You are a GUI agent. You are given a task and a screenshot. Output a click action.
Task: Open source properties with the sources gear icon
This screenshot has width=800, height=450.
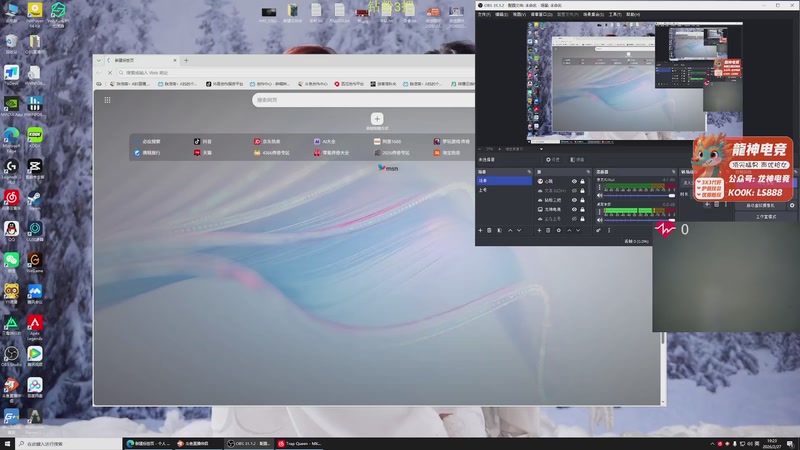pos(559,231)
